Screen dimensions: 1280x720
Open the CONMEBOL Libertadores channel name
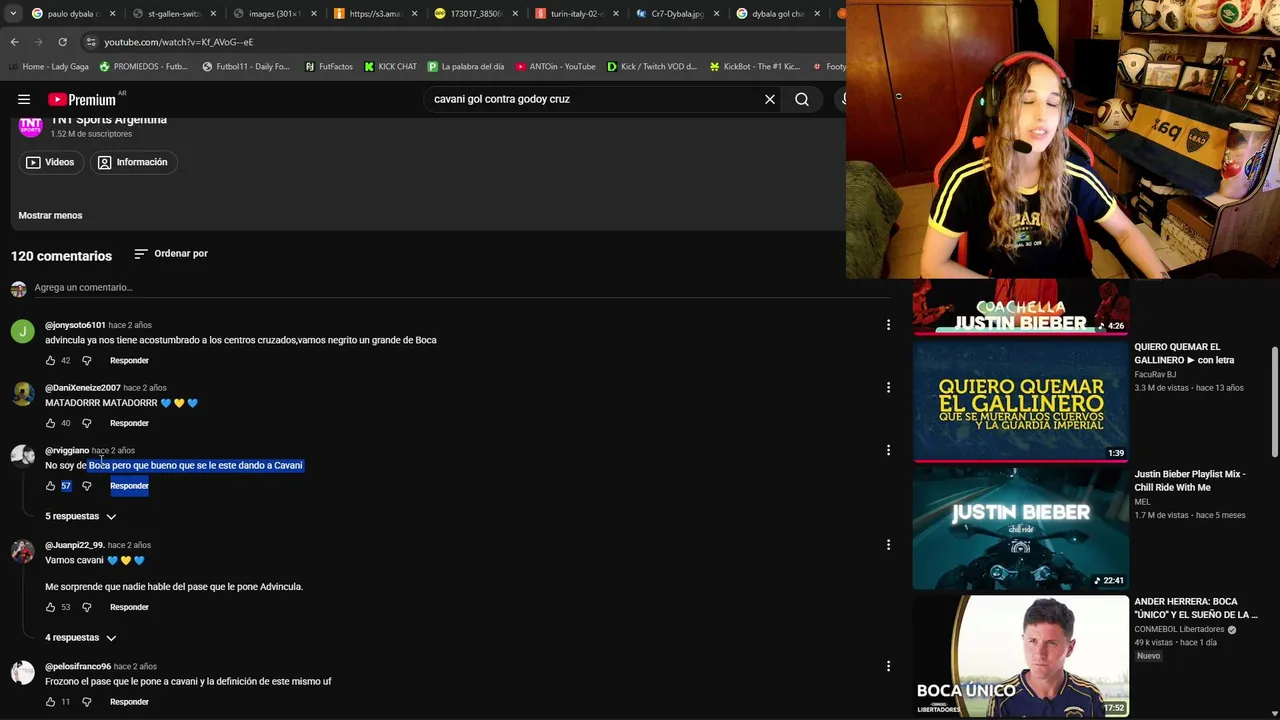[1179, 630]
